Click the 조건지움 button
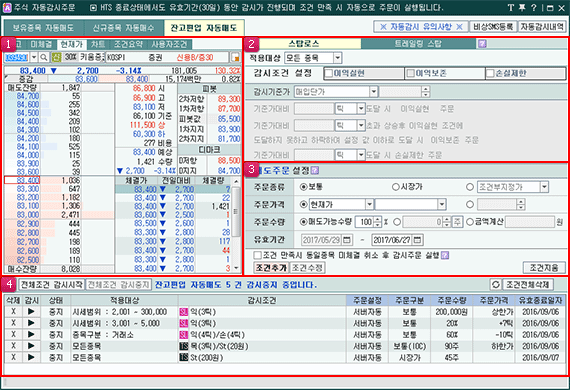This screenshot has width=570, height=390. tap(544, 268)
